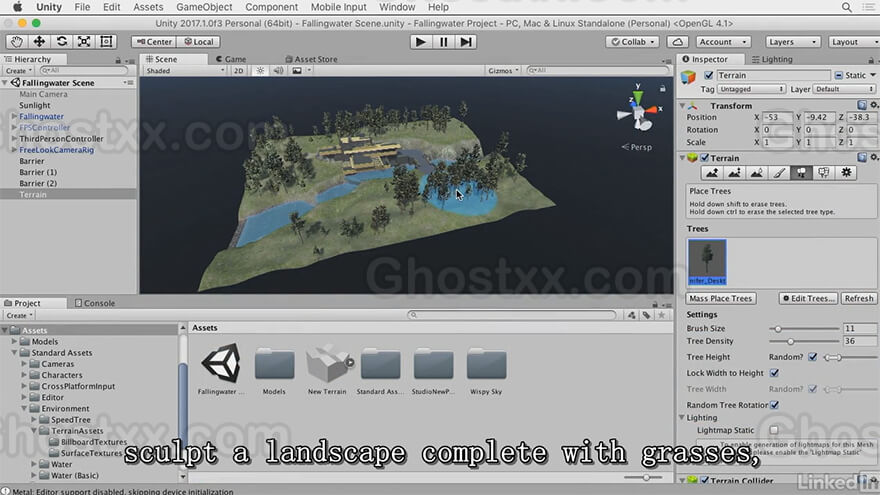The width and height of the screenshot is (880, 495).
Task: Open the Apple menu
Action: 17,7
